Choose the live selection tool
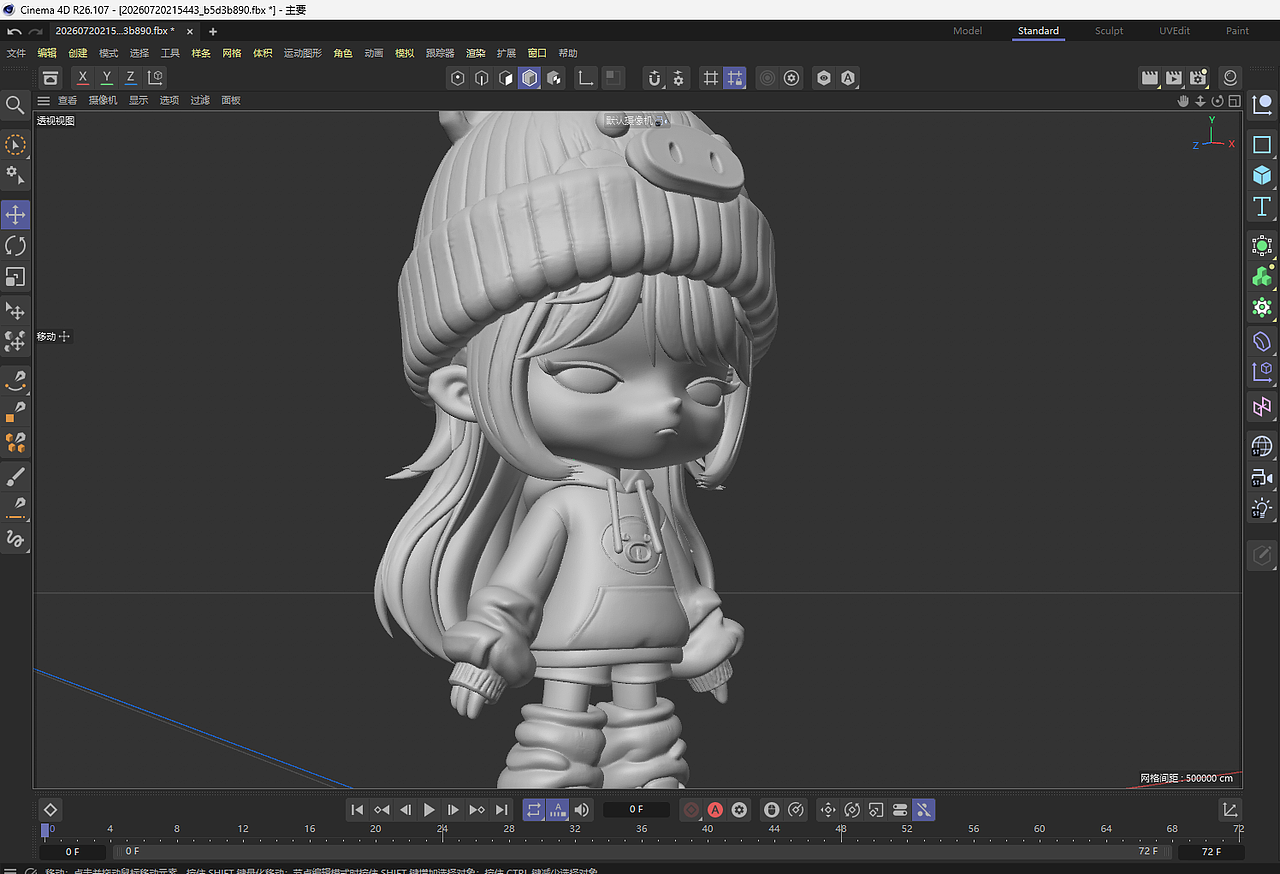1280x874 pixels. coord(15,145)
